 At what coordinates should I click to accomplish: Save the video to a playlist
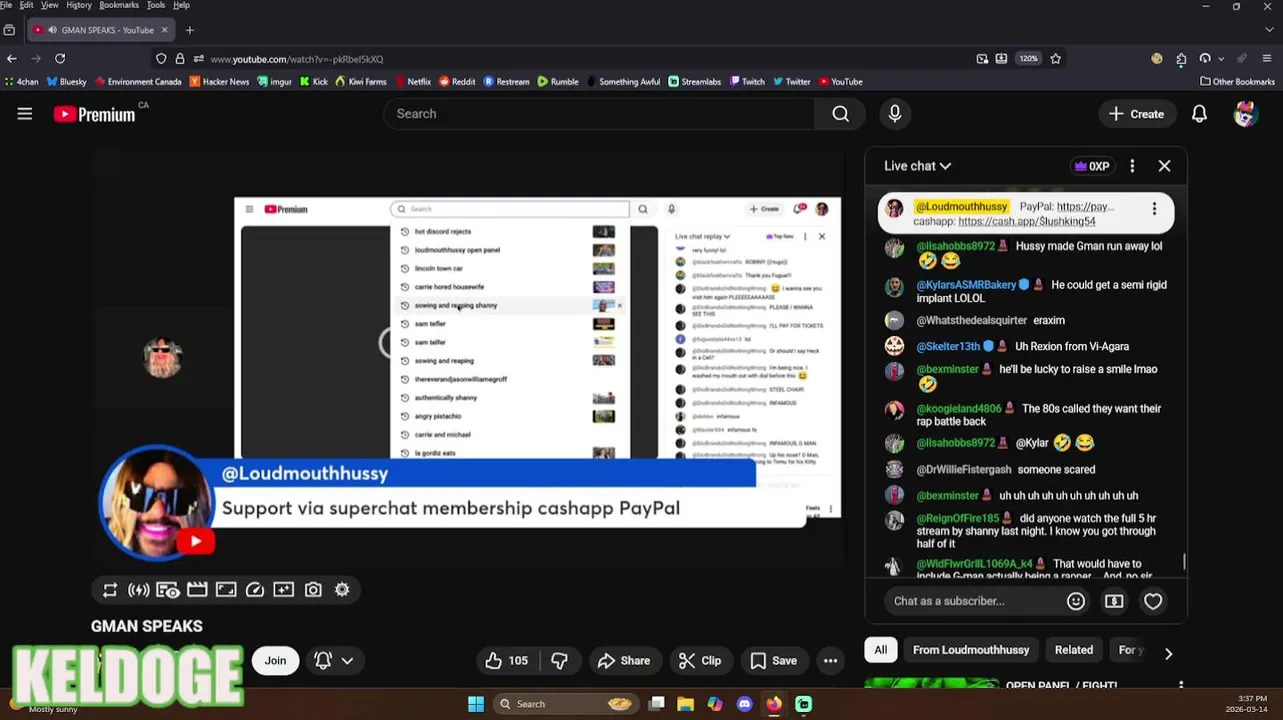tap(774, 661)
